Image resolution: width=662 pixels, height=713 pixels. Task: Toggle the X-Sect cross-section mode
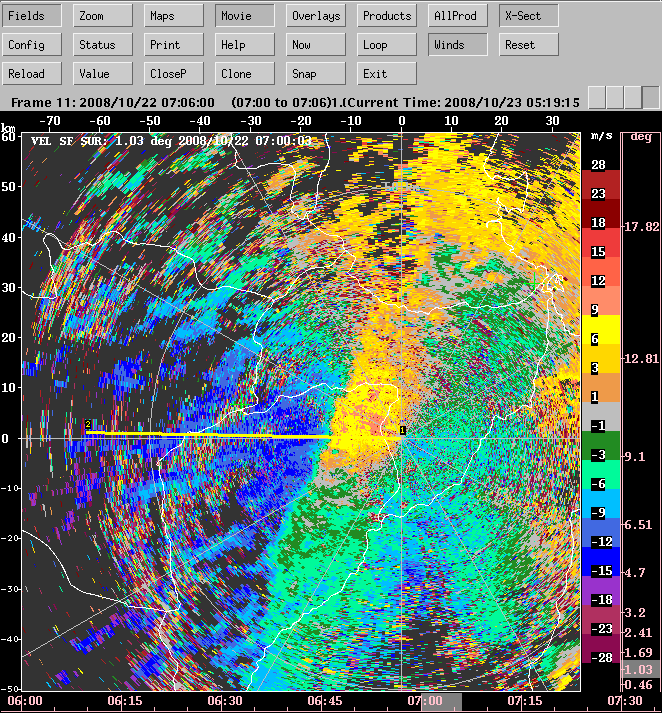click(x=529, y=16)
